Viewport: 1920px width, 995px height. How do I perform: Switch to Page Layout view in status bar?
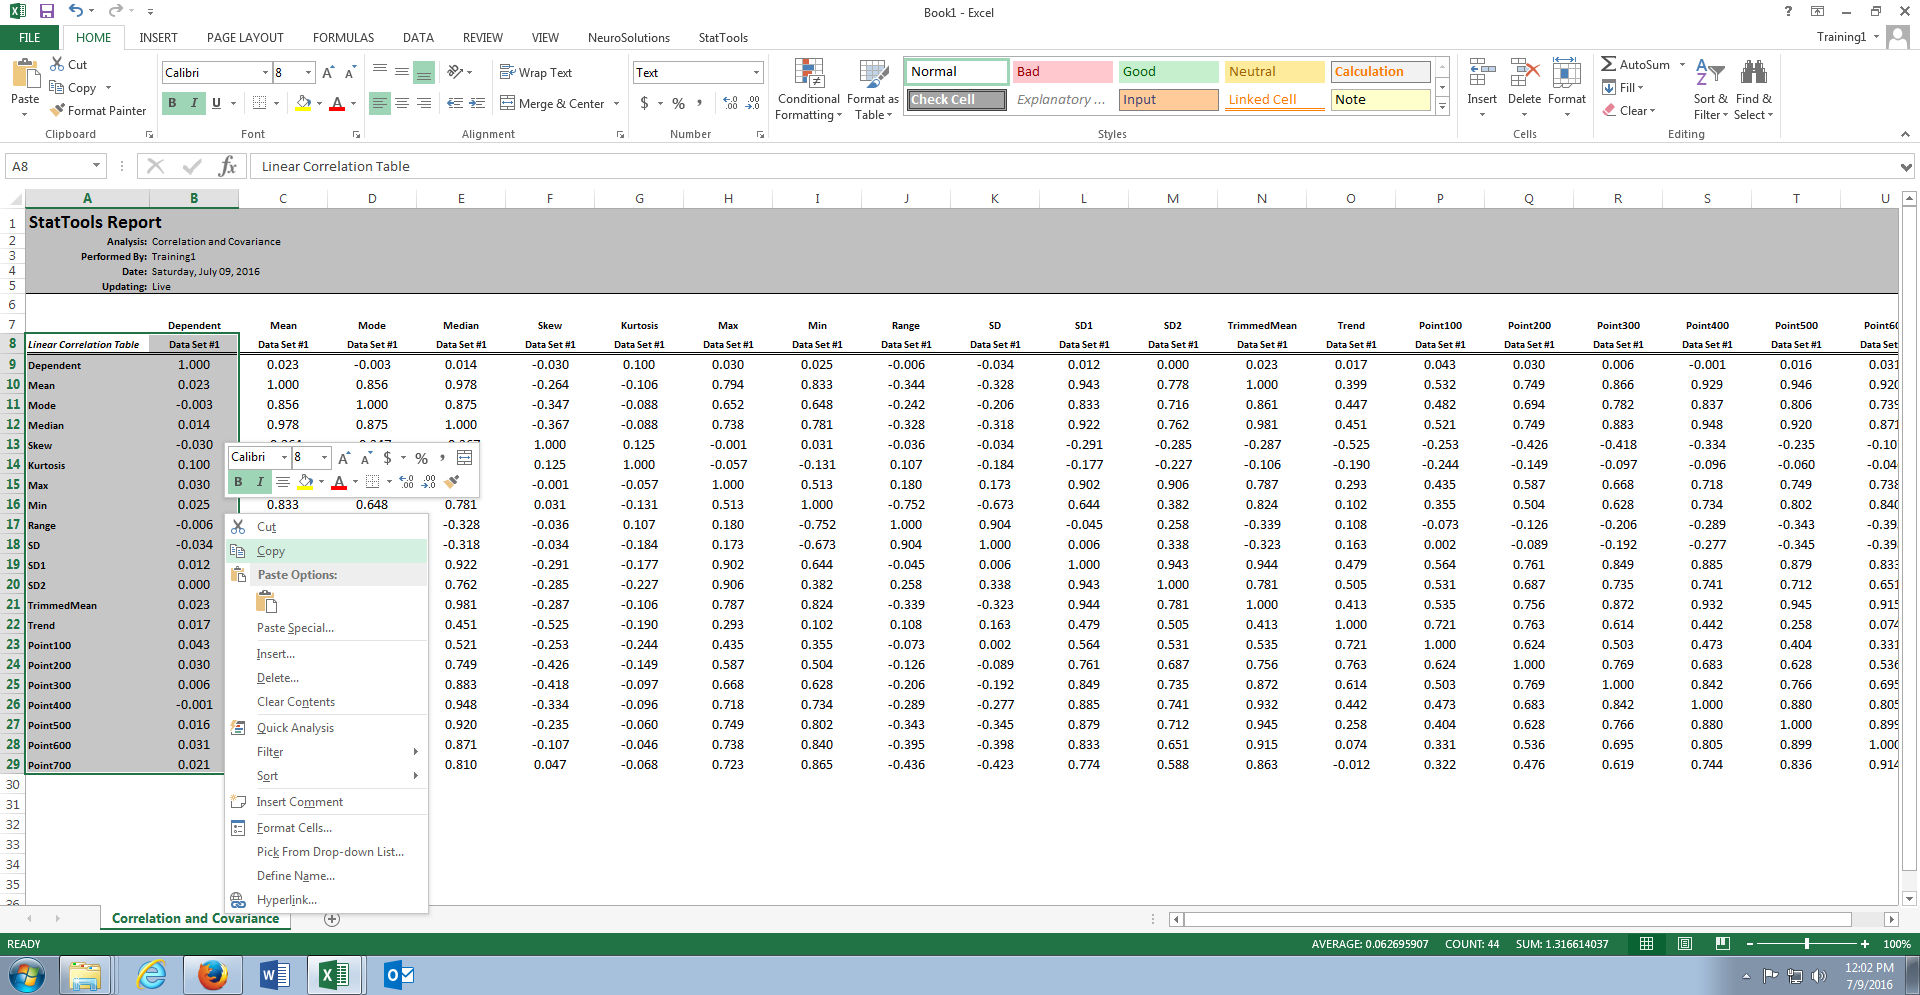[1685, 944]
